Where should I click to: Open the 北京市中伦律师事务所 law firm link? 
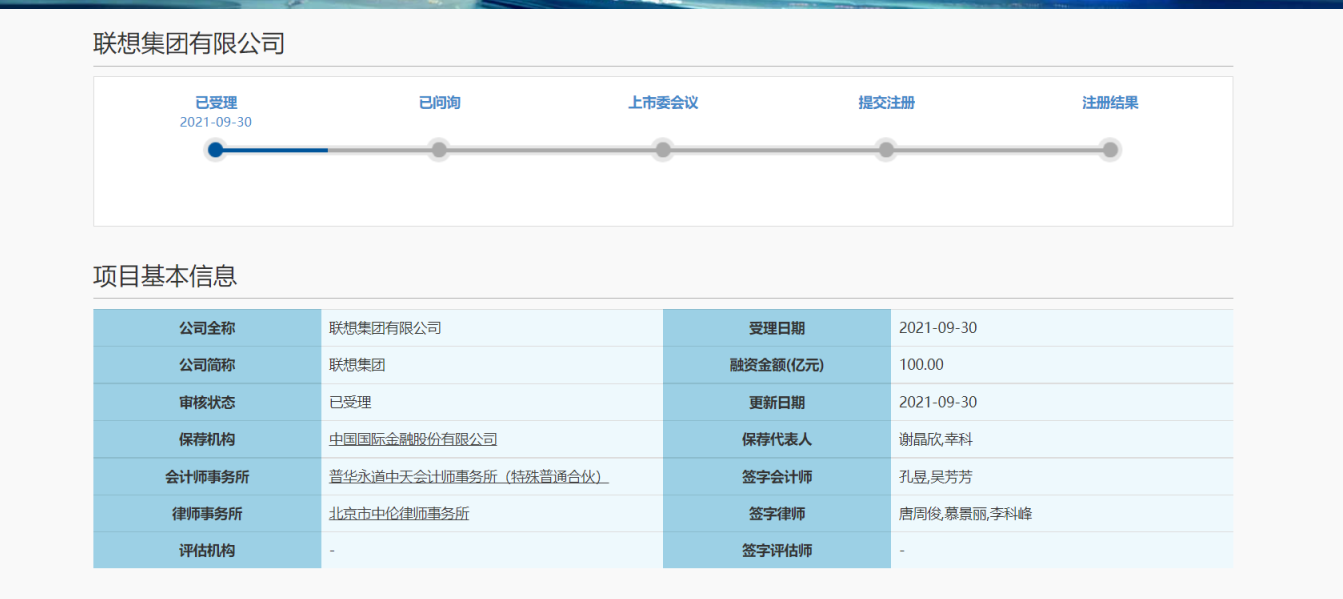[399, 514]
